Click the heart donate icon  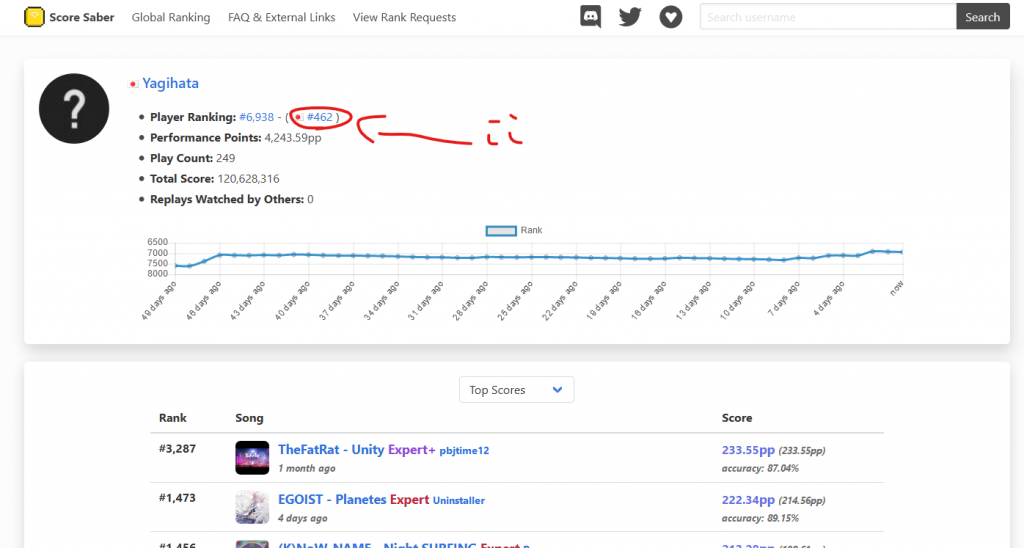pyautogui.click(x=671, y=17)
